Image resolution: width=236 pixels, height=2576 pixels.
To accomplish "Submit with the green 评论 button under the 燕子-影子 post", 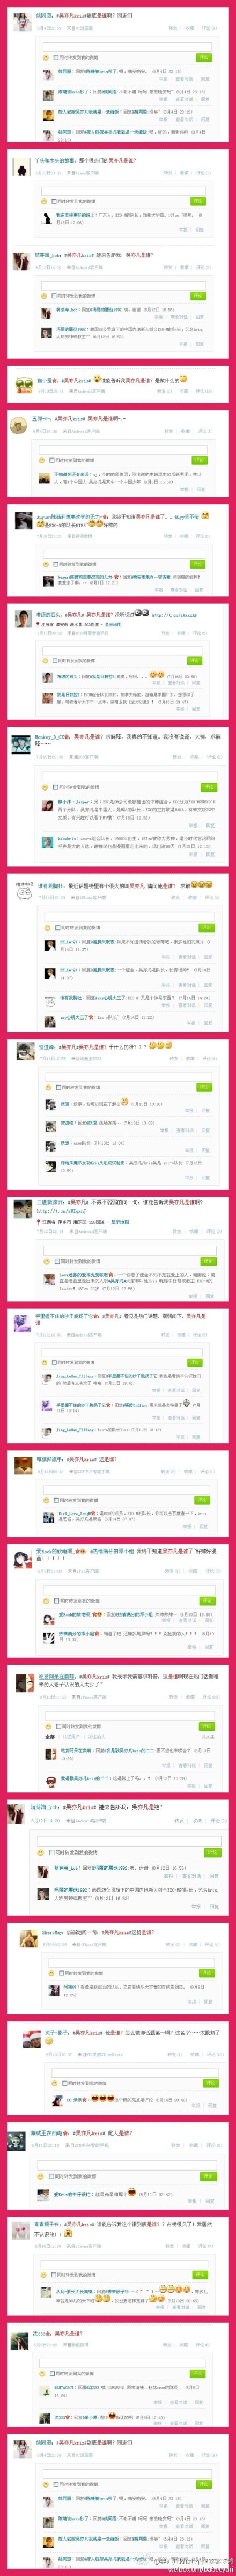I will click(212, 2083).
